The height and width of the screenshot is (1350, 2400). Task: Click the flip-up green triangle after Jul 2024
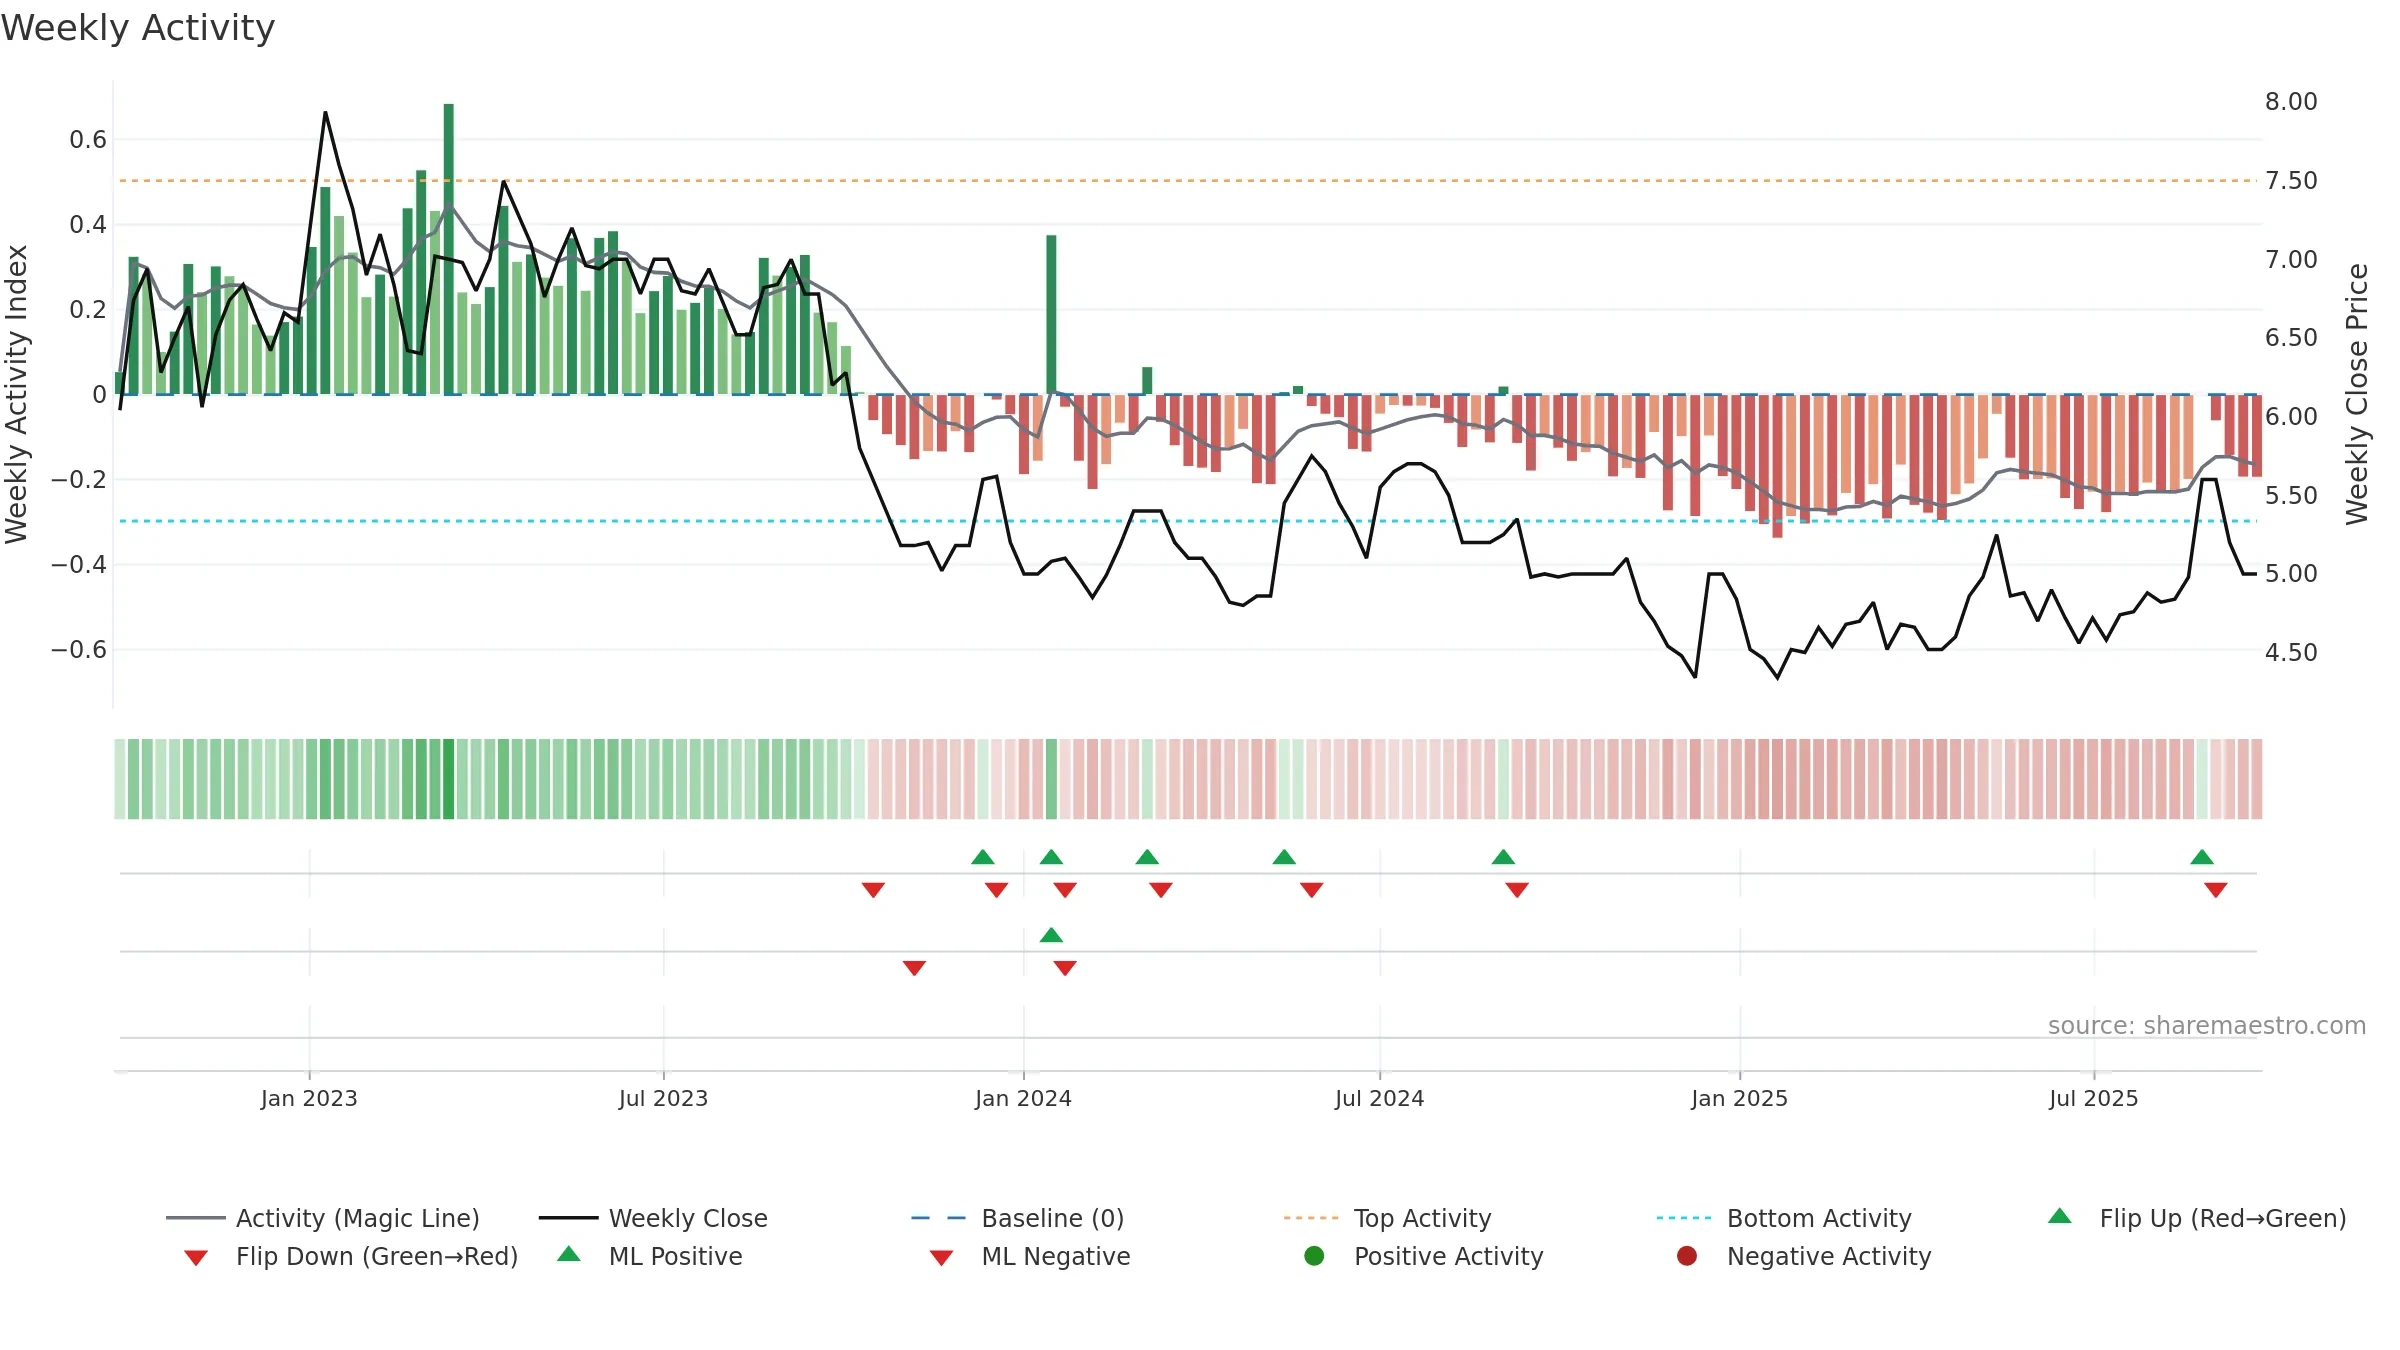[x=1503, y=857]
